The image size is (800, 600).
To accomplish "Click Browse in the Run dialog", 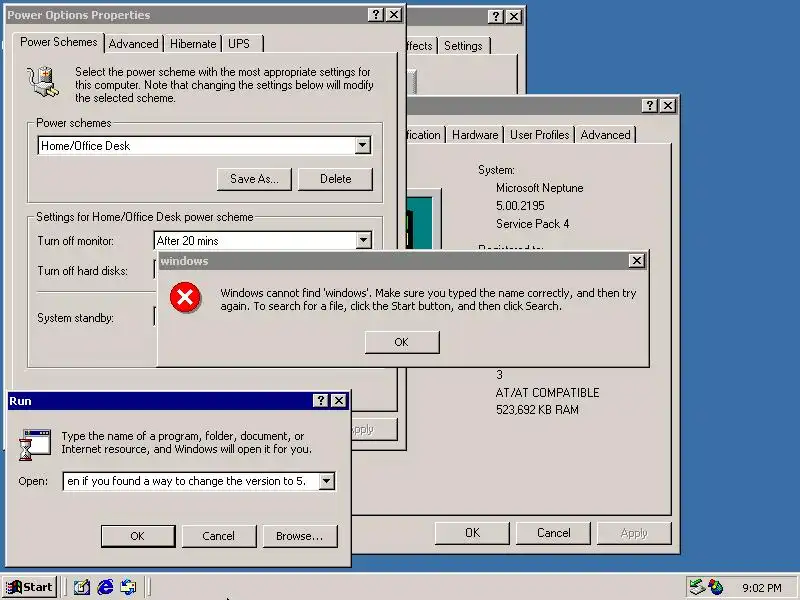I will tap(299, 536).
